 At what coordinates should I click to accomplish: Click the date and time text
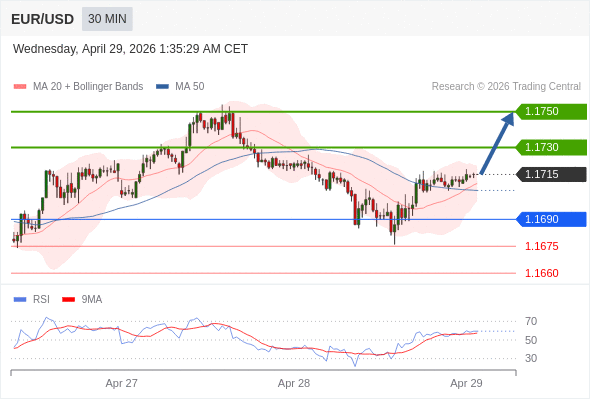coord(130,49)
